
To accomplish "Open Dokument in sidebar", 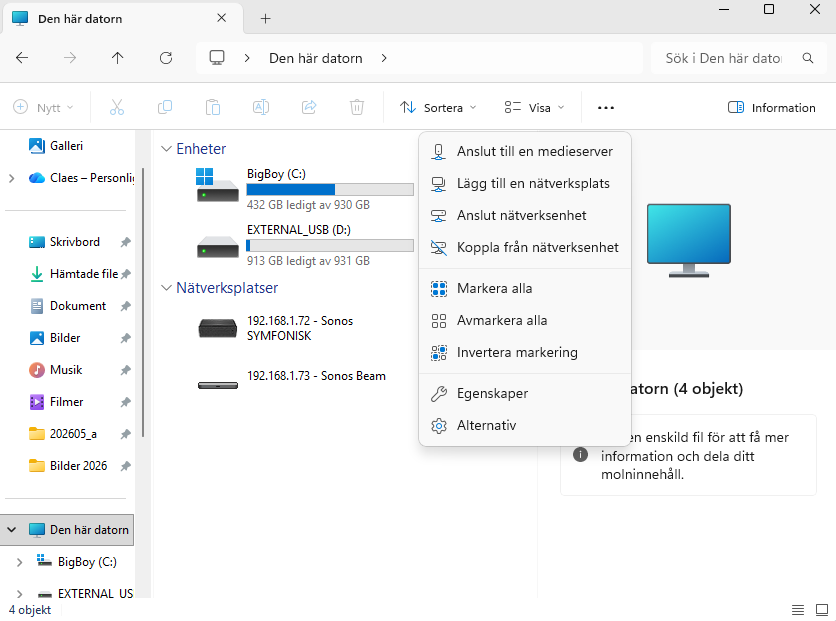I will coord(67,306).
